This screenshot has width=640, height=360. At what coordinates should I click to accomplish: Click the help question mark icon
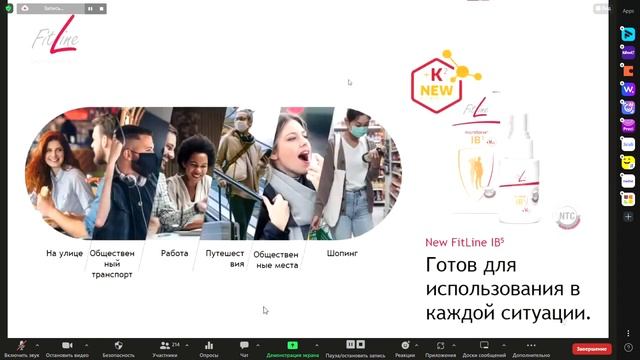pos(628,348)
